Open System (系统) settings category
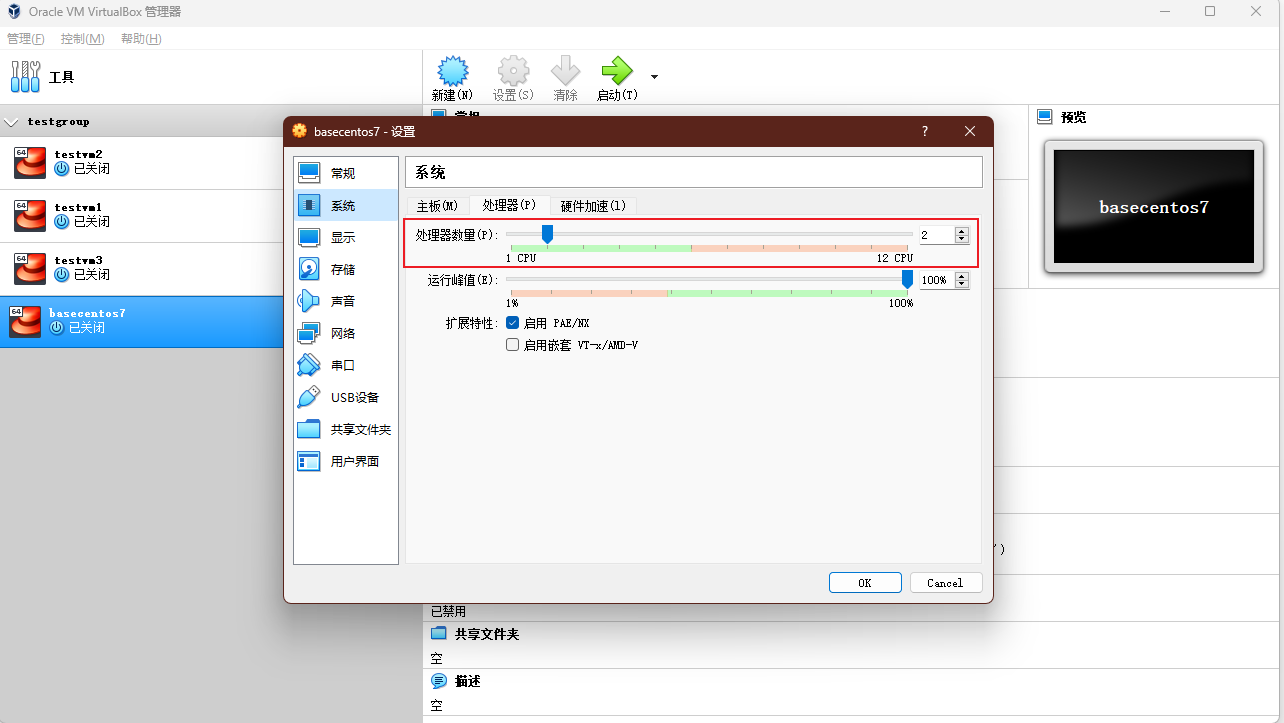This screenshot has height=723, width=1284. click(345, 205)
